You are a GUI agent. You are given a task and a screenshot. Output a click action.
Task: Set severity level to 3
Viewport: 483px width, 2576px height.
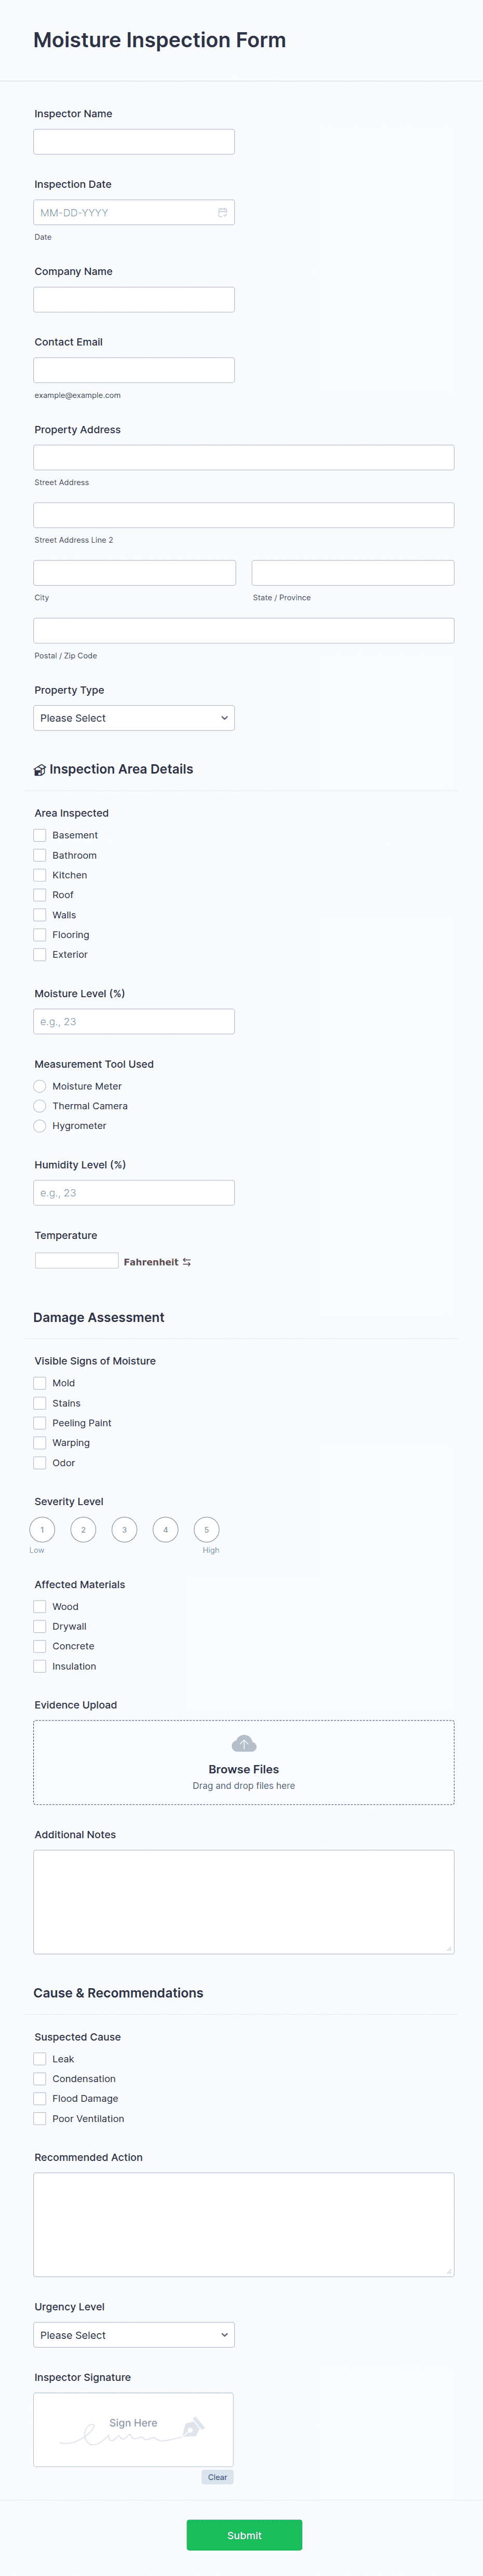(124, 1530)
